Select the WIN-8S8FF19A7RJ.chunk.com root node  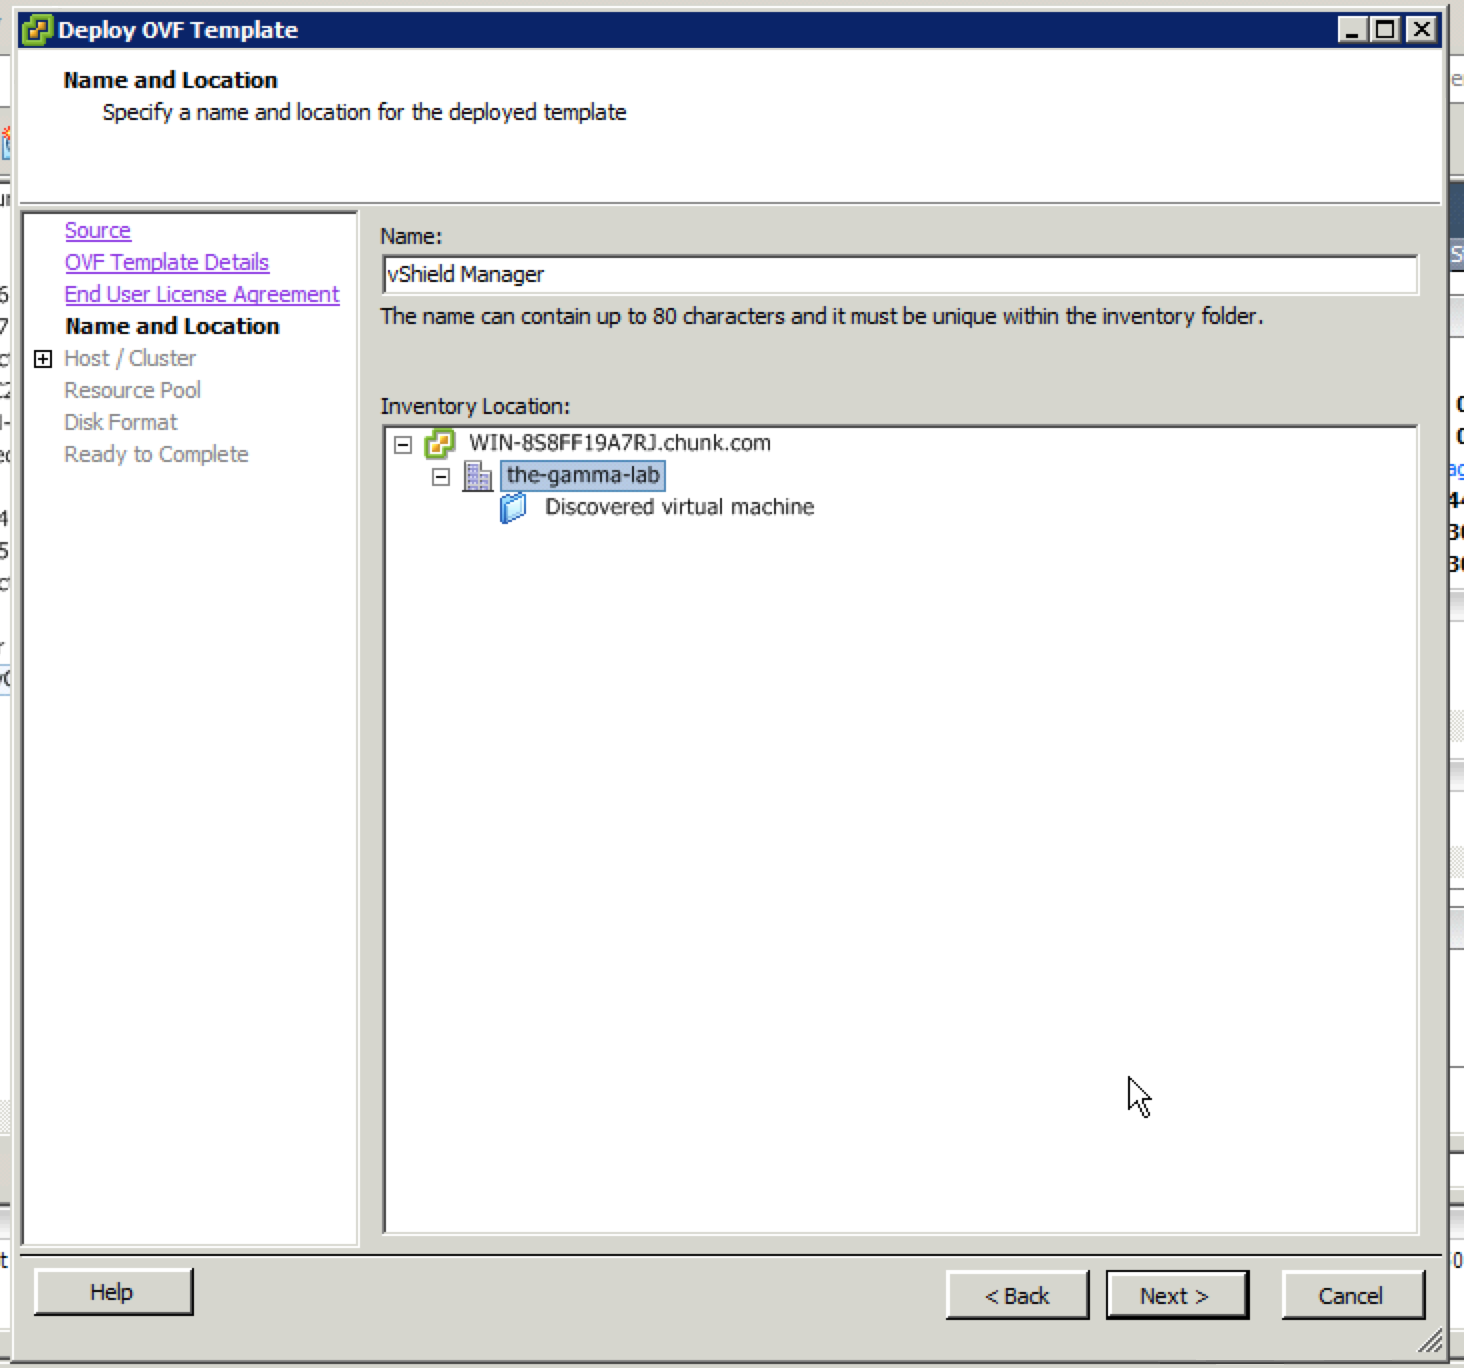(619, 443)
